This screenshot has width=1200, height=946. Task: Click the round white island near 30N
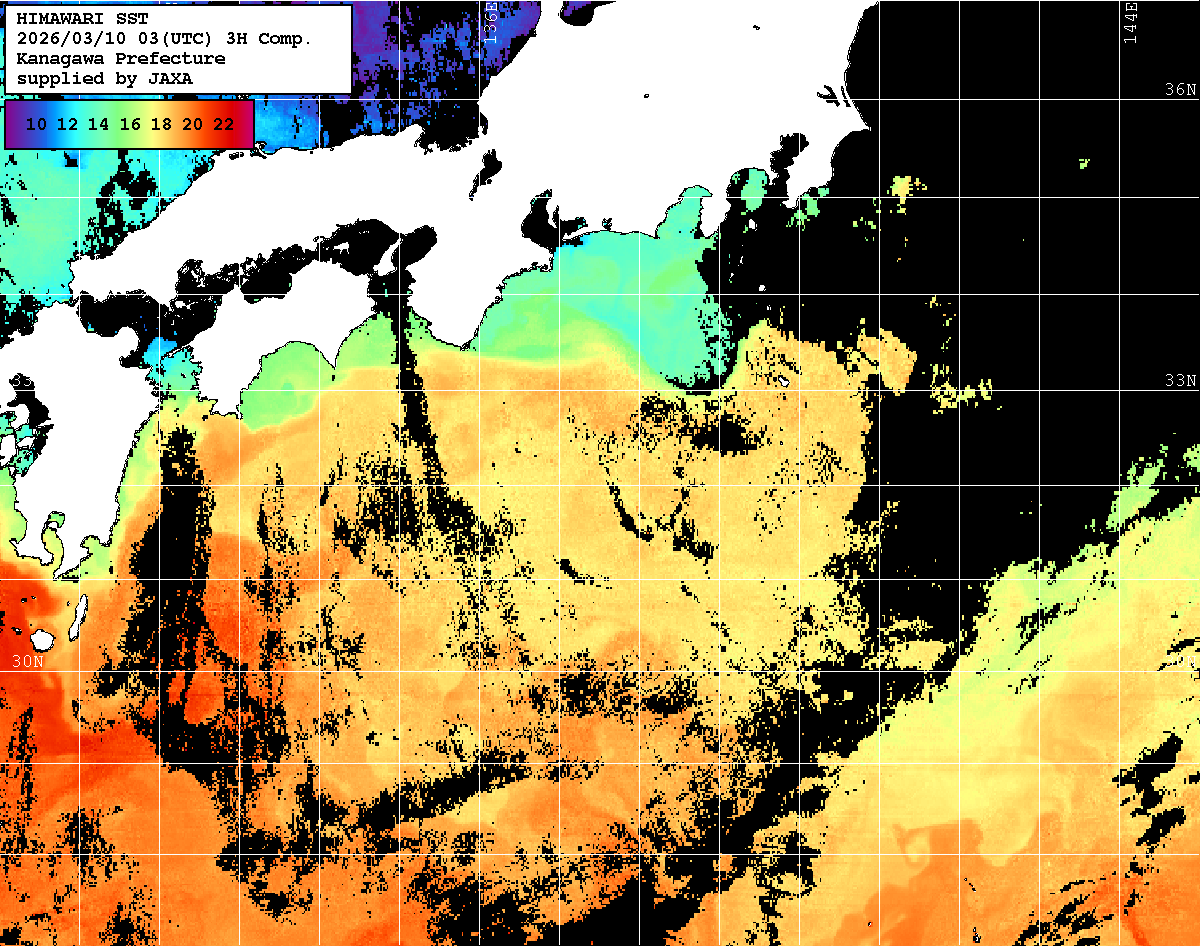(x=43, y=637)
